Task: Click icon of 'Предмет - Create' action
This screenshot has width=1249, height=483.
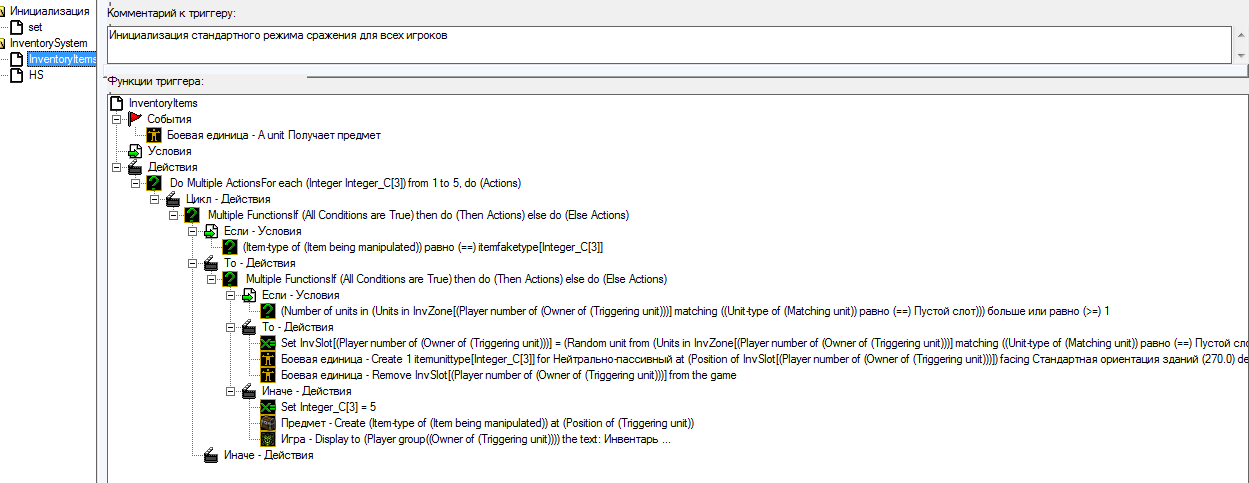Action: [269, 423]
